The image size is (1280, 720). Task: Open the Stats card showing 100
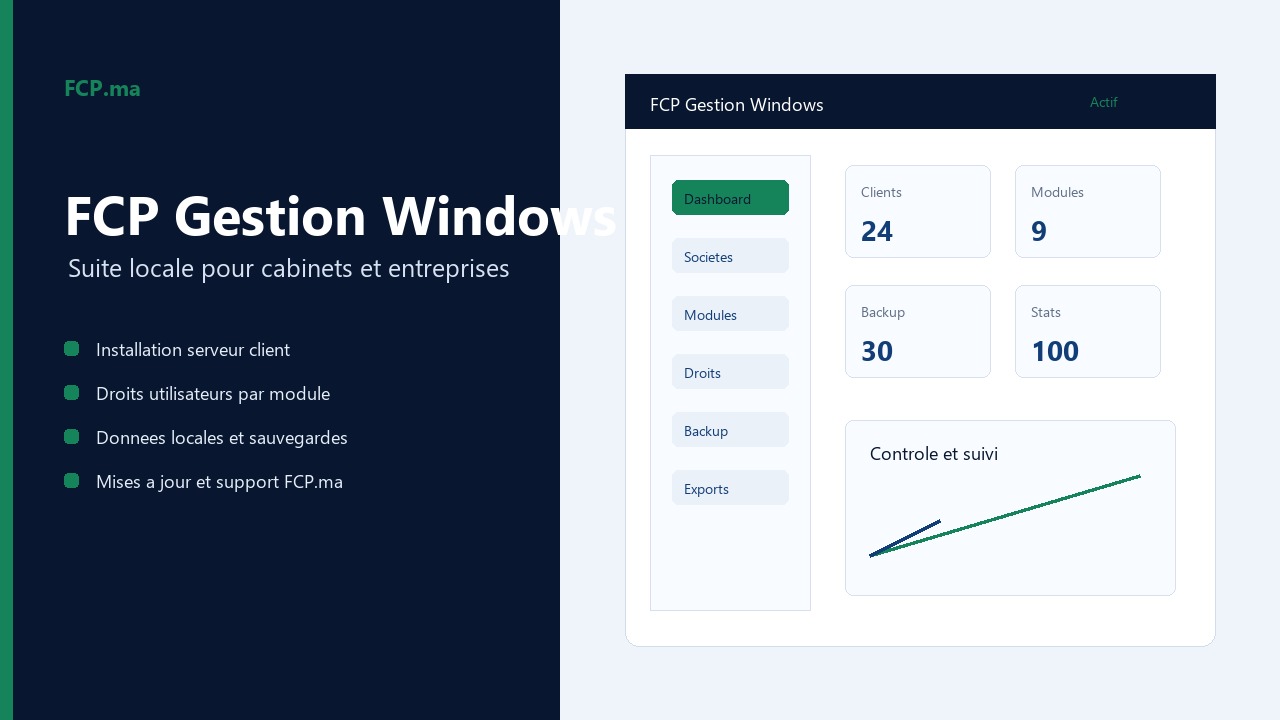coord(1088,332)
